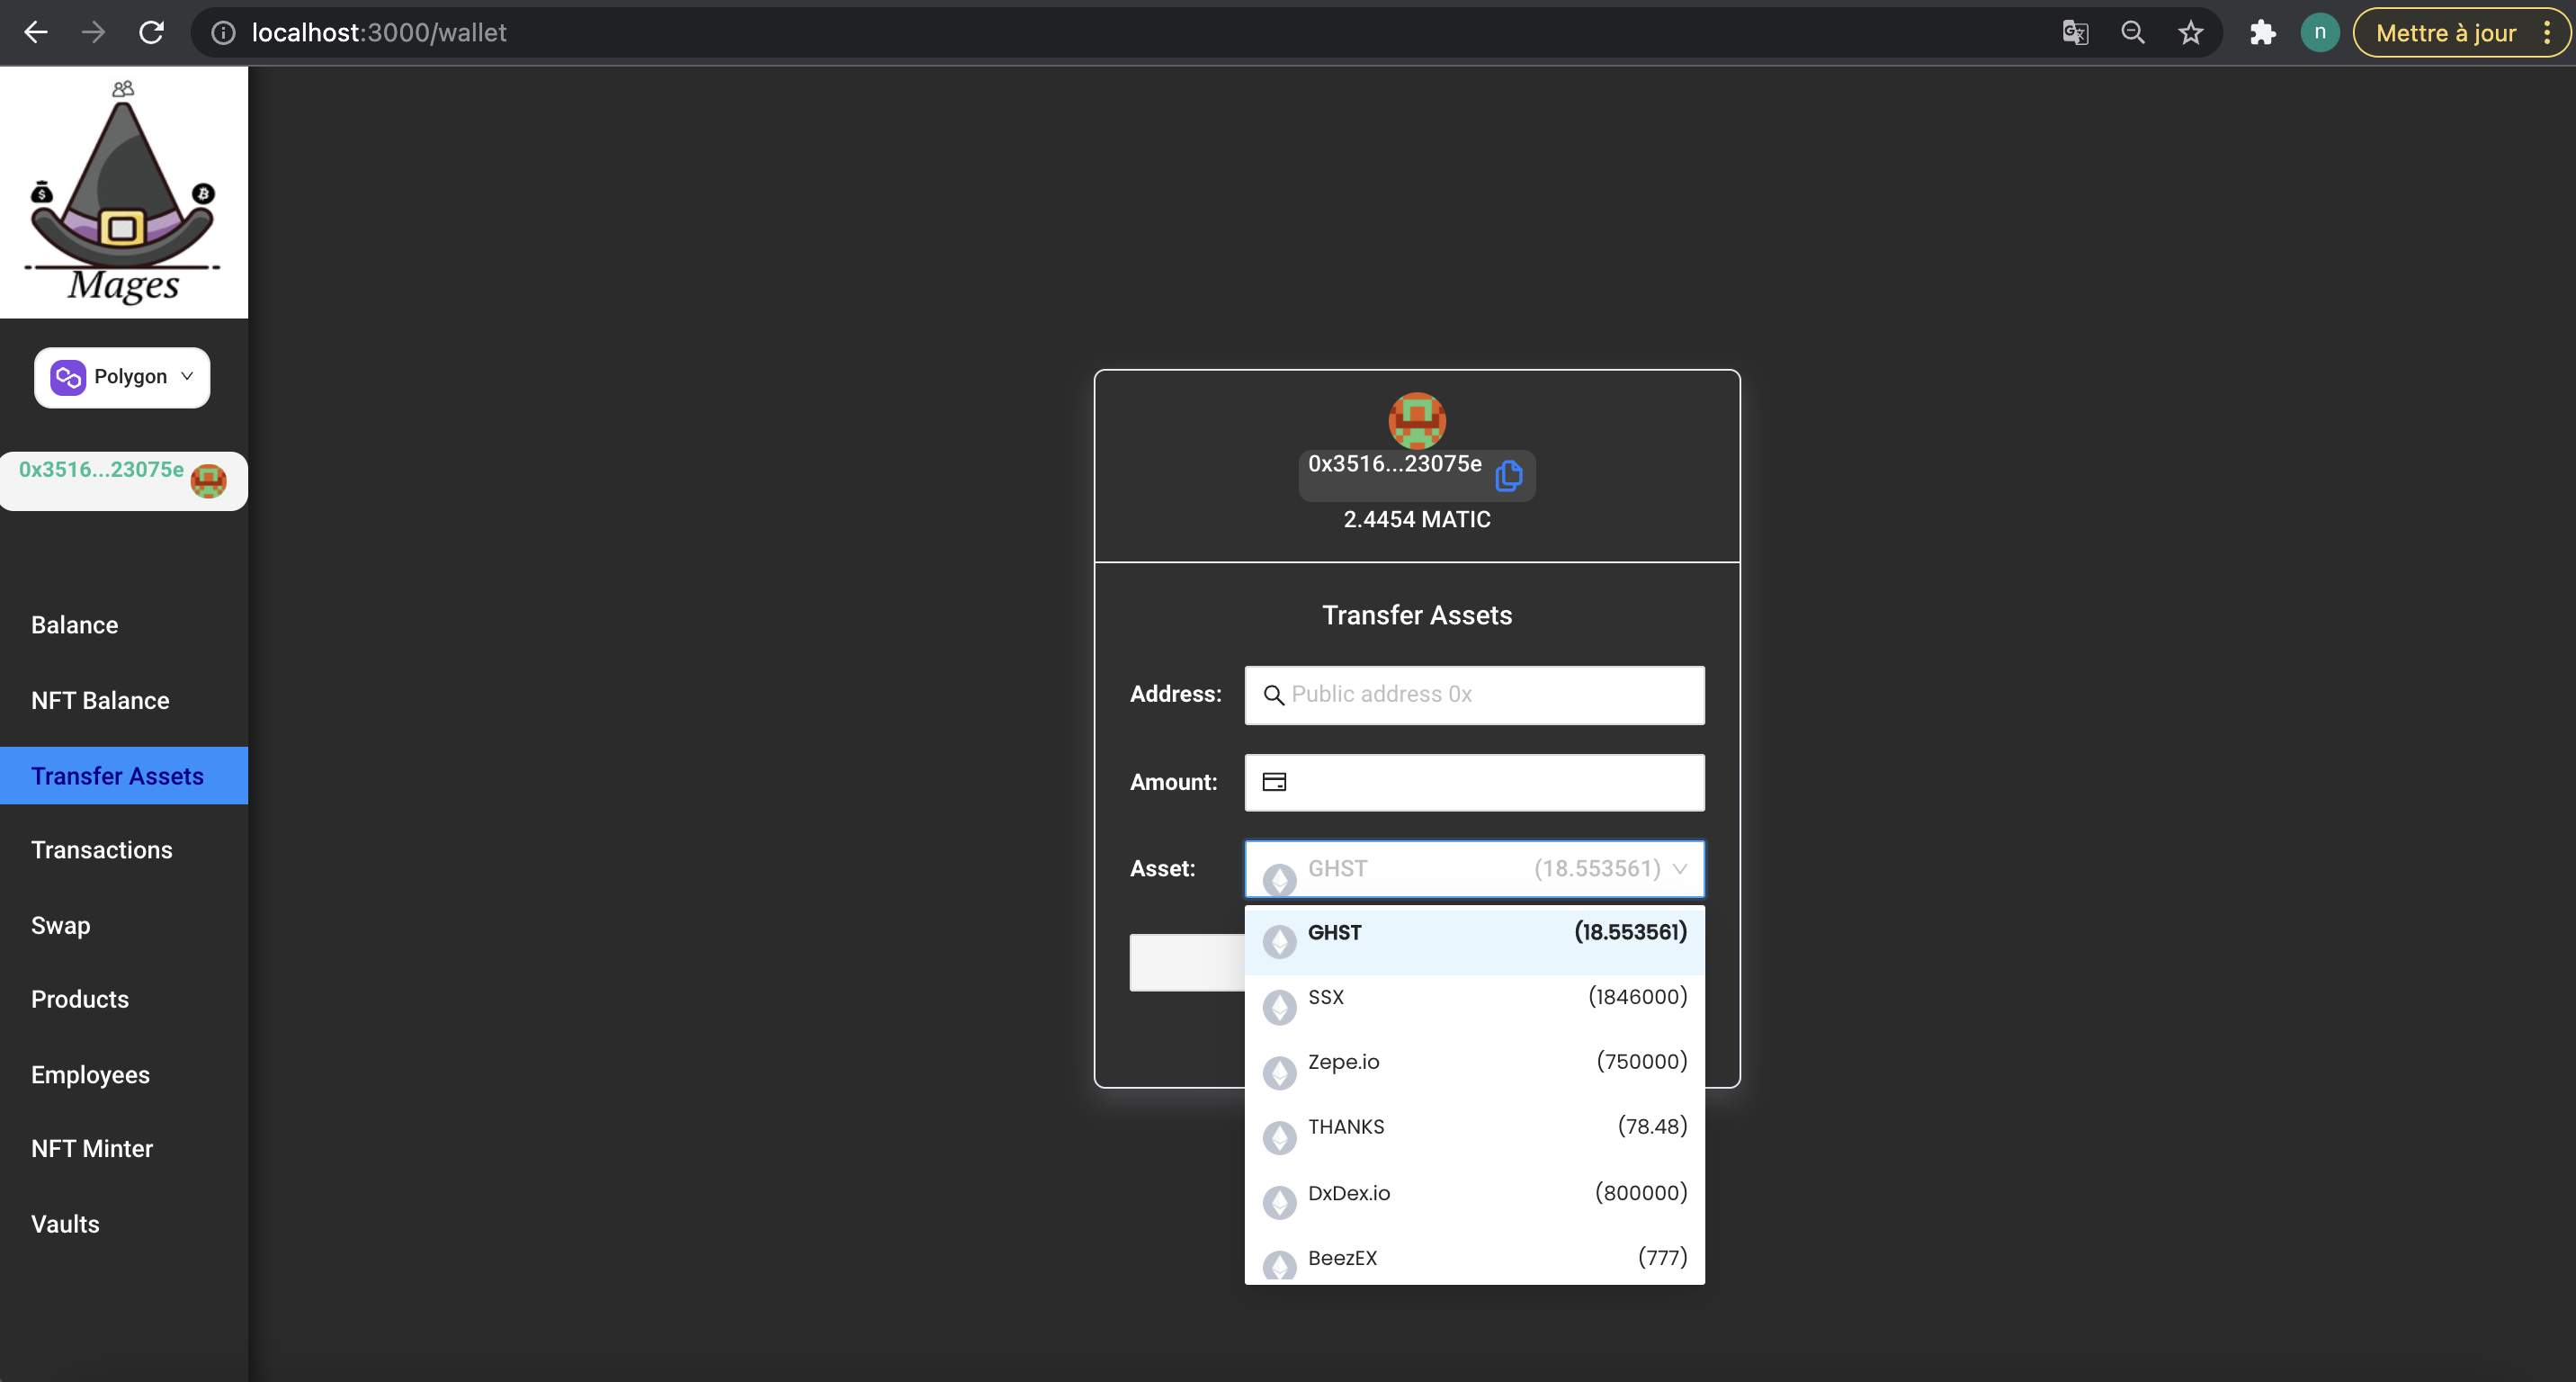This screenshot has width=2576, height=1382.
Task: Click the pixel avatar above wallet address
Action: tap(1416, 420)
